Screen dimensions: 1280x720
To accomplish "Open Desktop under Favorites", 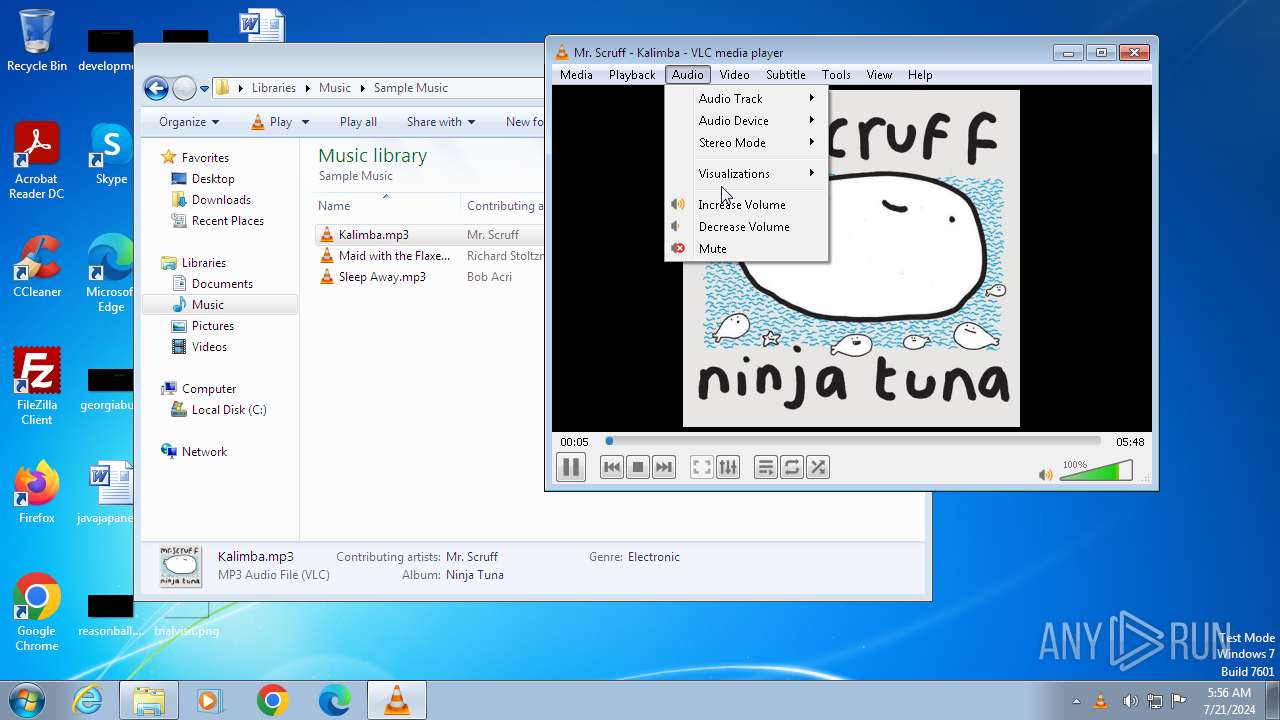I will click(x=213, y=179).
